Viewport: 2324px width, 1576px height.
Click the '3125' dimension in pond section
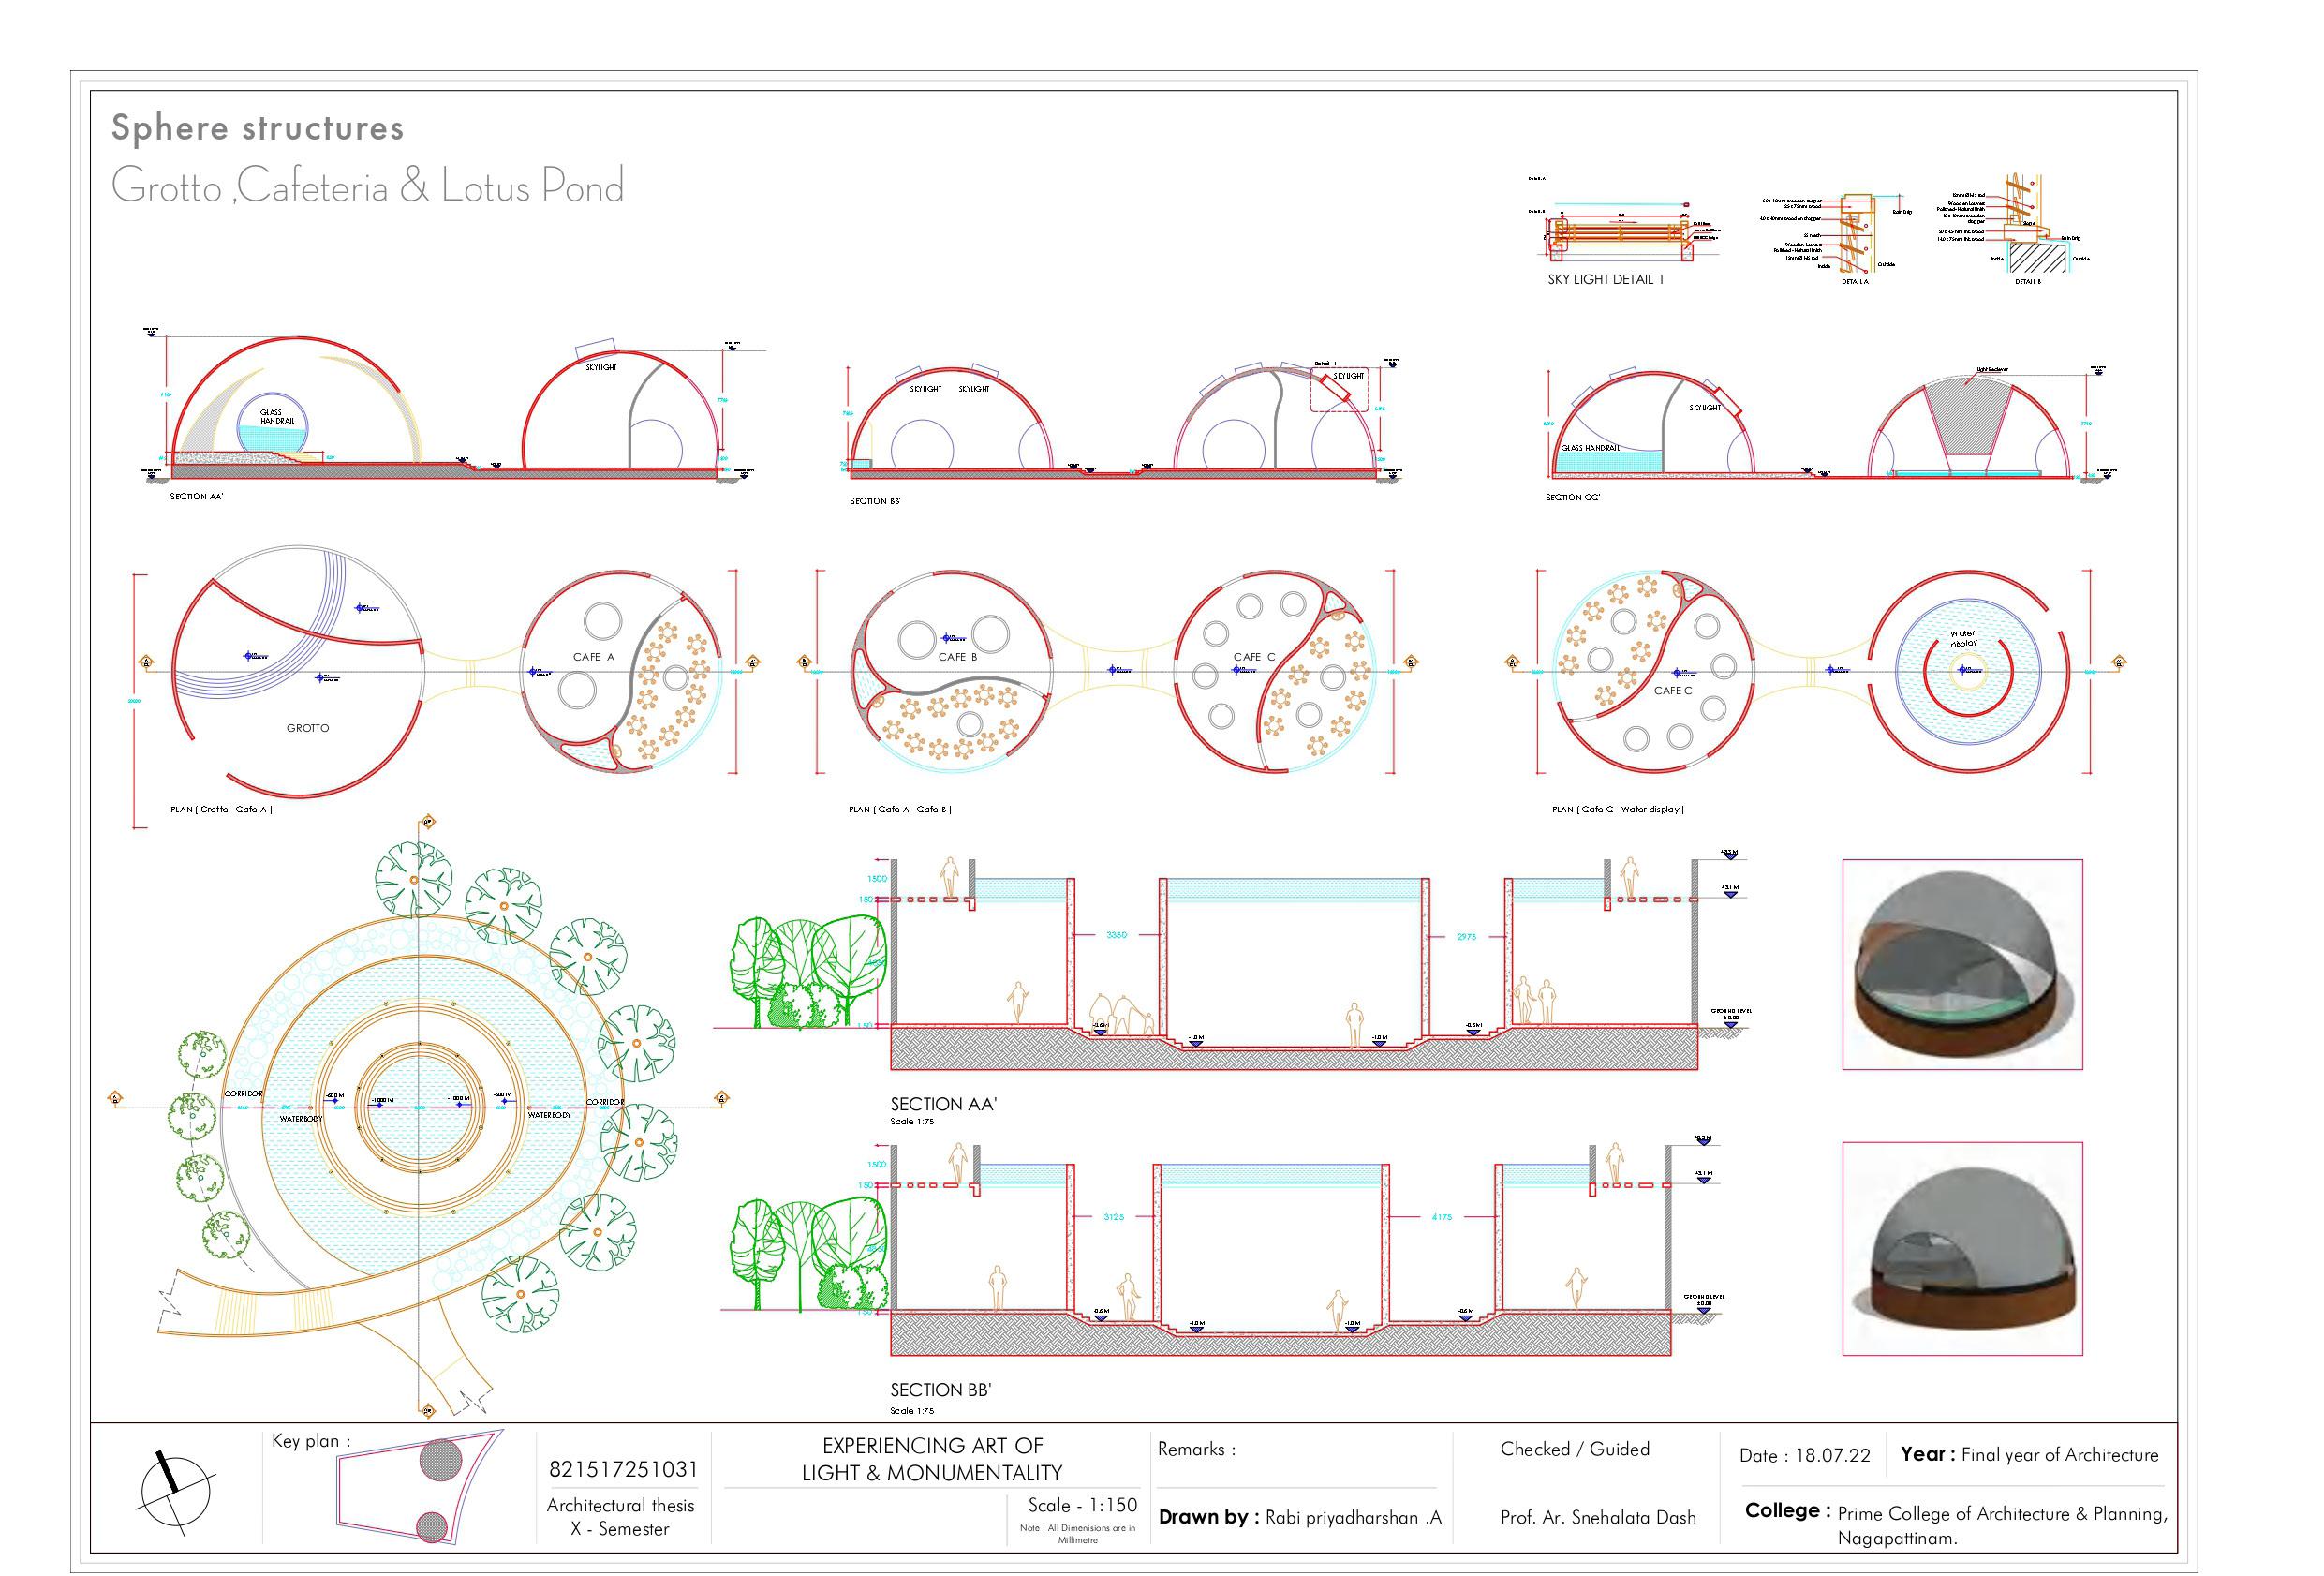(x=1114, y=1217)
